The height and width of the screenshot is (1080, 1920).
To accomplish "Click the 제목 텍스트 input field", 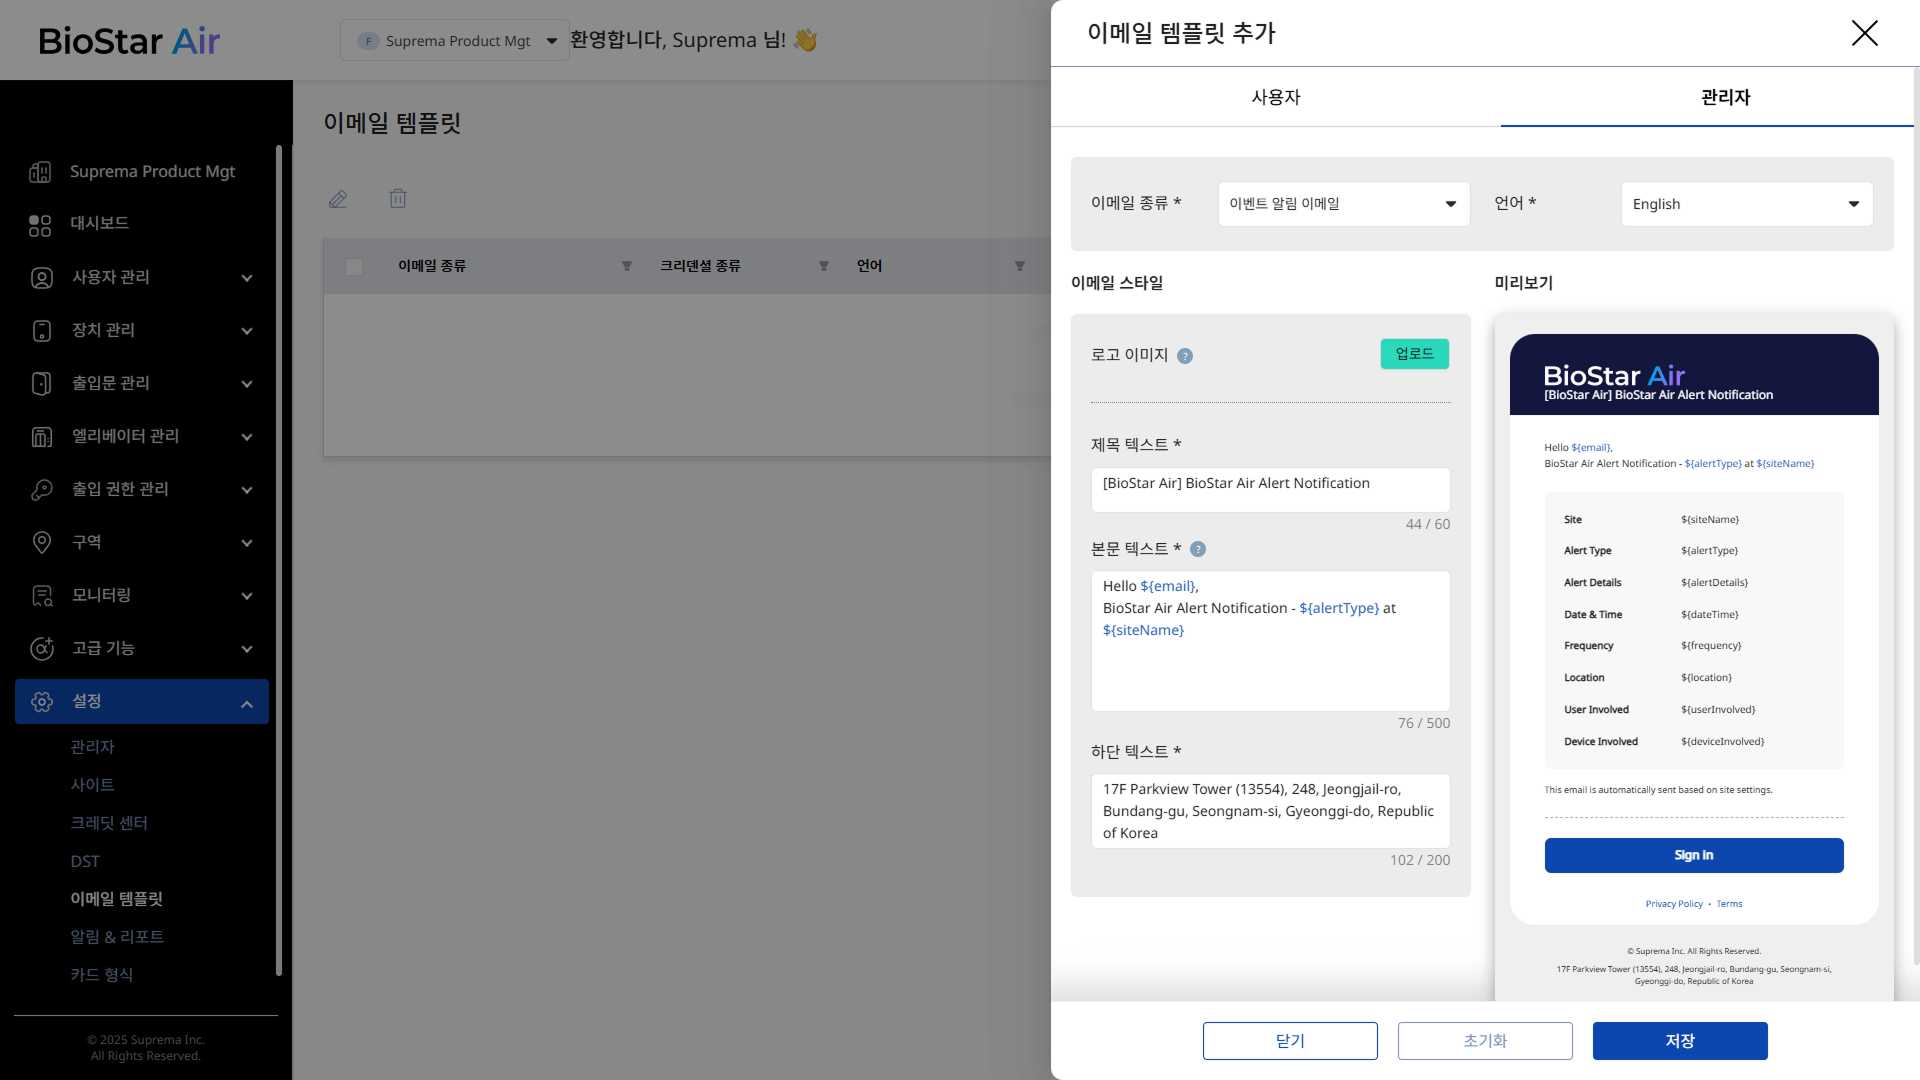I will pyautogui.click(x=1270, y=489).
